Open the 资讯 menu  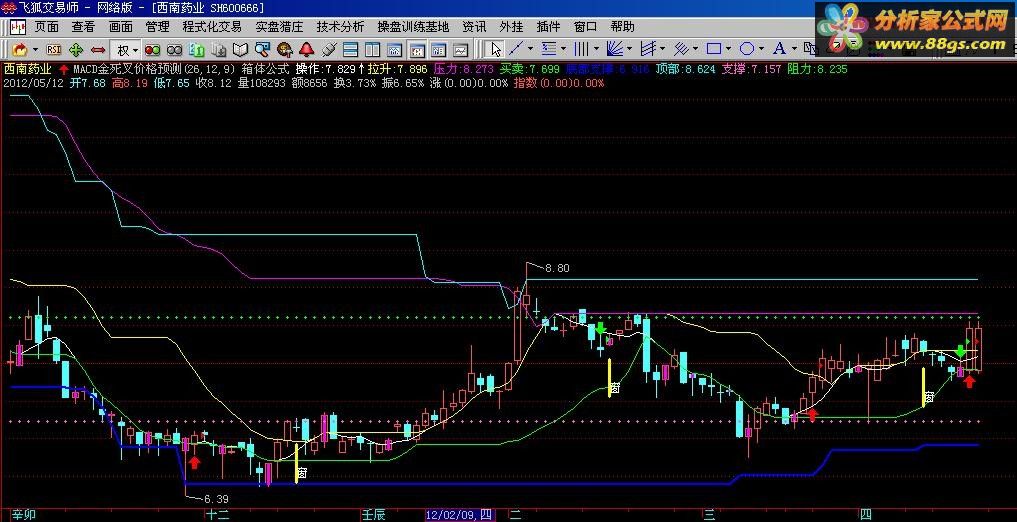(474, 27)
